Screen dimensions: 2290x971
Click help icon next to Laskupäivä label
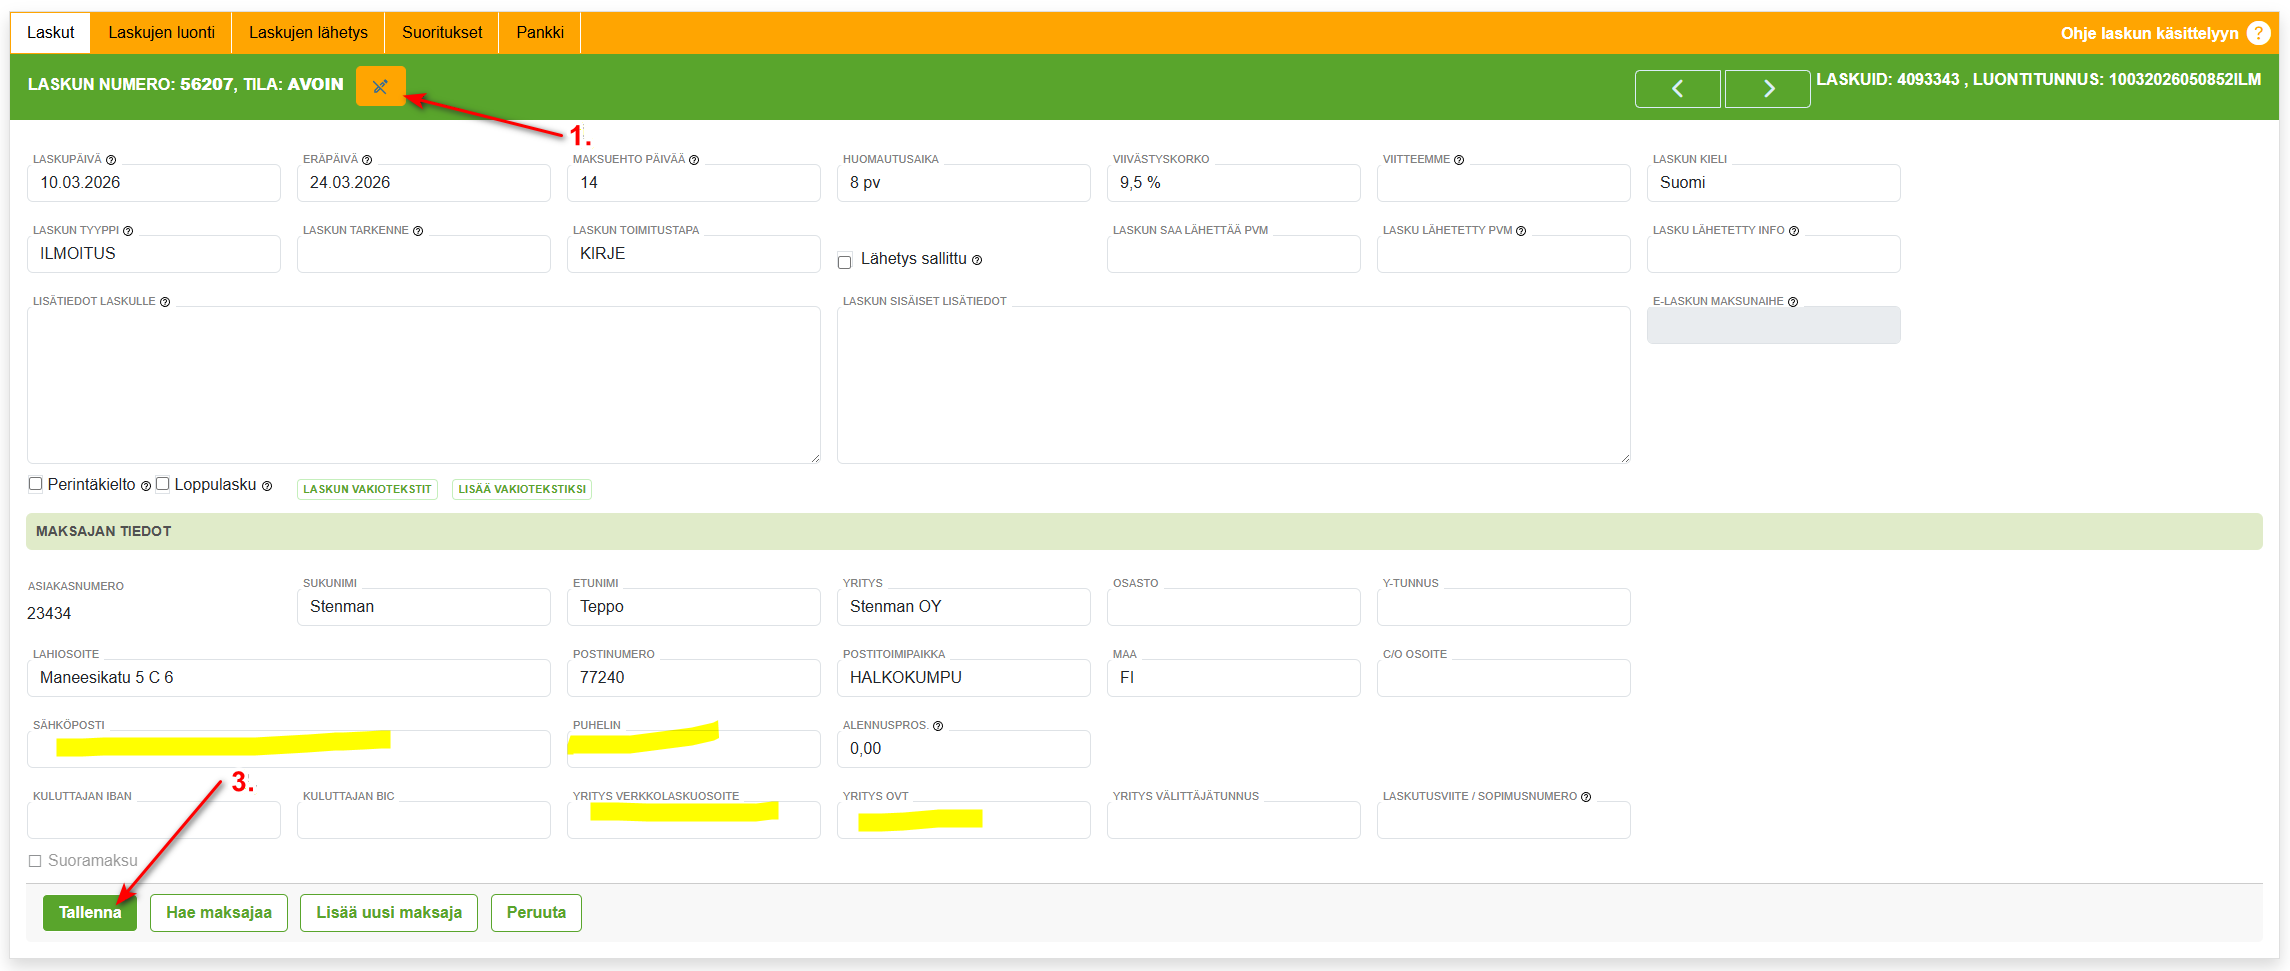111,160
